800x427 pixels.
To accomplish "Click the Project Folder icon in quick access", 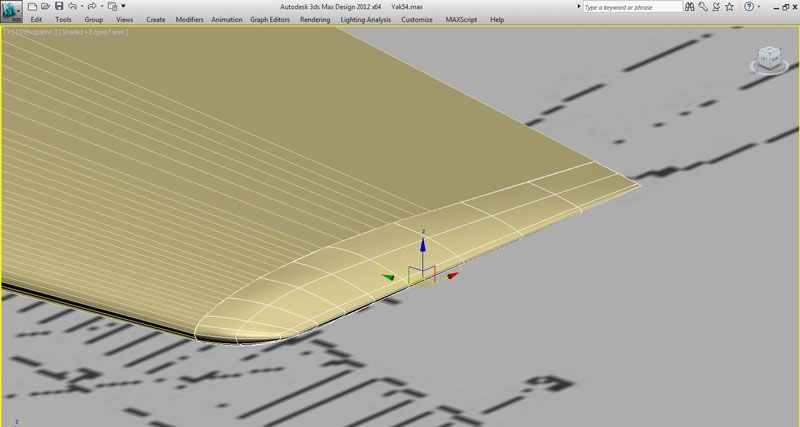I will pyautogui.click(x=113, y=7).
